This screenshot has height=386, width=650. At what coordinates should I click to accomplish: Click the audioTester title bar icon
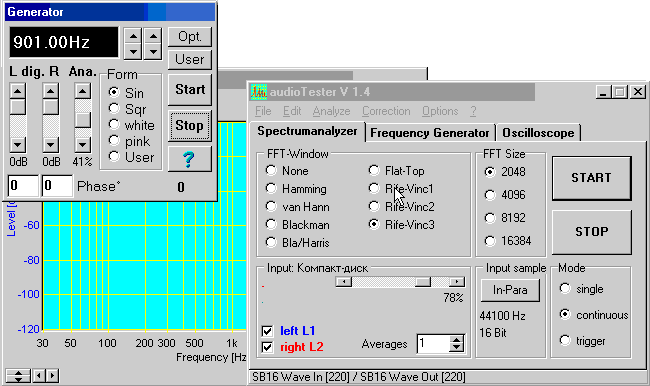(259, 92)
